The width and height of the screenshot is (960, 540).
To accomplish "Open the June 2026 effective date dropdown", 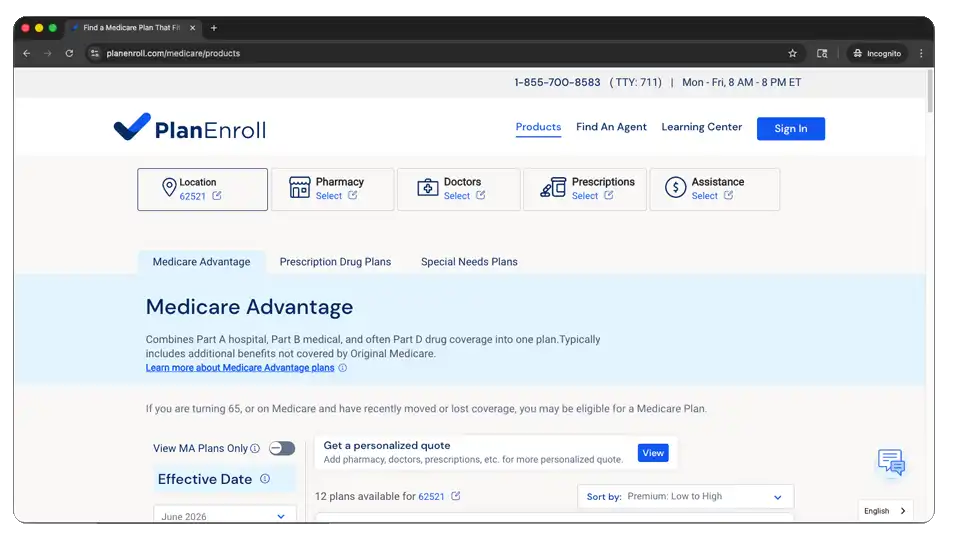I will click(x=224, y=516).
